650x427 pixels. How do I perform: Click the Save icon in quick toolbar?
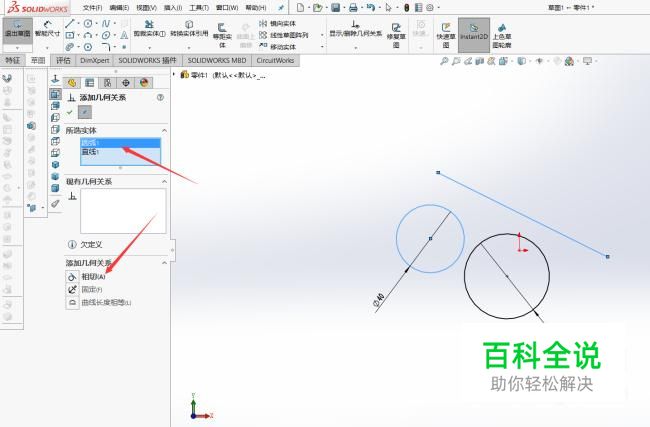point(335,7)
